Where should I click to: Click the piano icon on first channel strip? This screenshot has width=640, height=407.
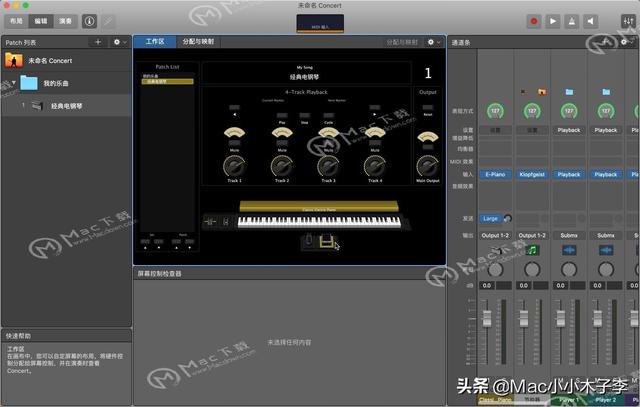(496, 250)
